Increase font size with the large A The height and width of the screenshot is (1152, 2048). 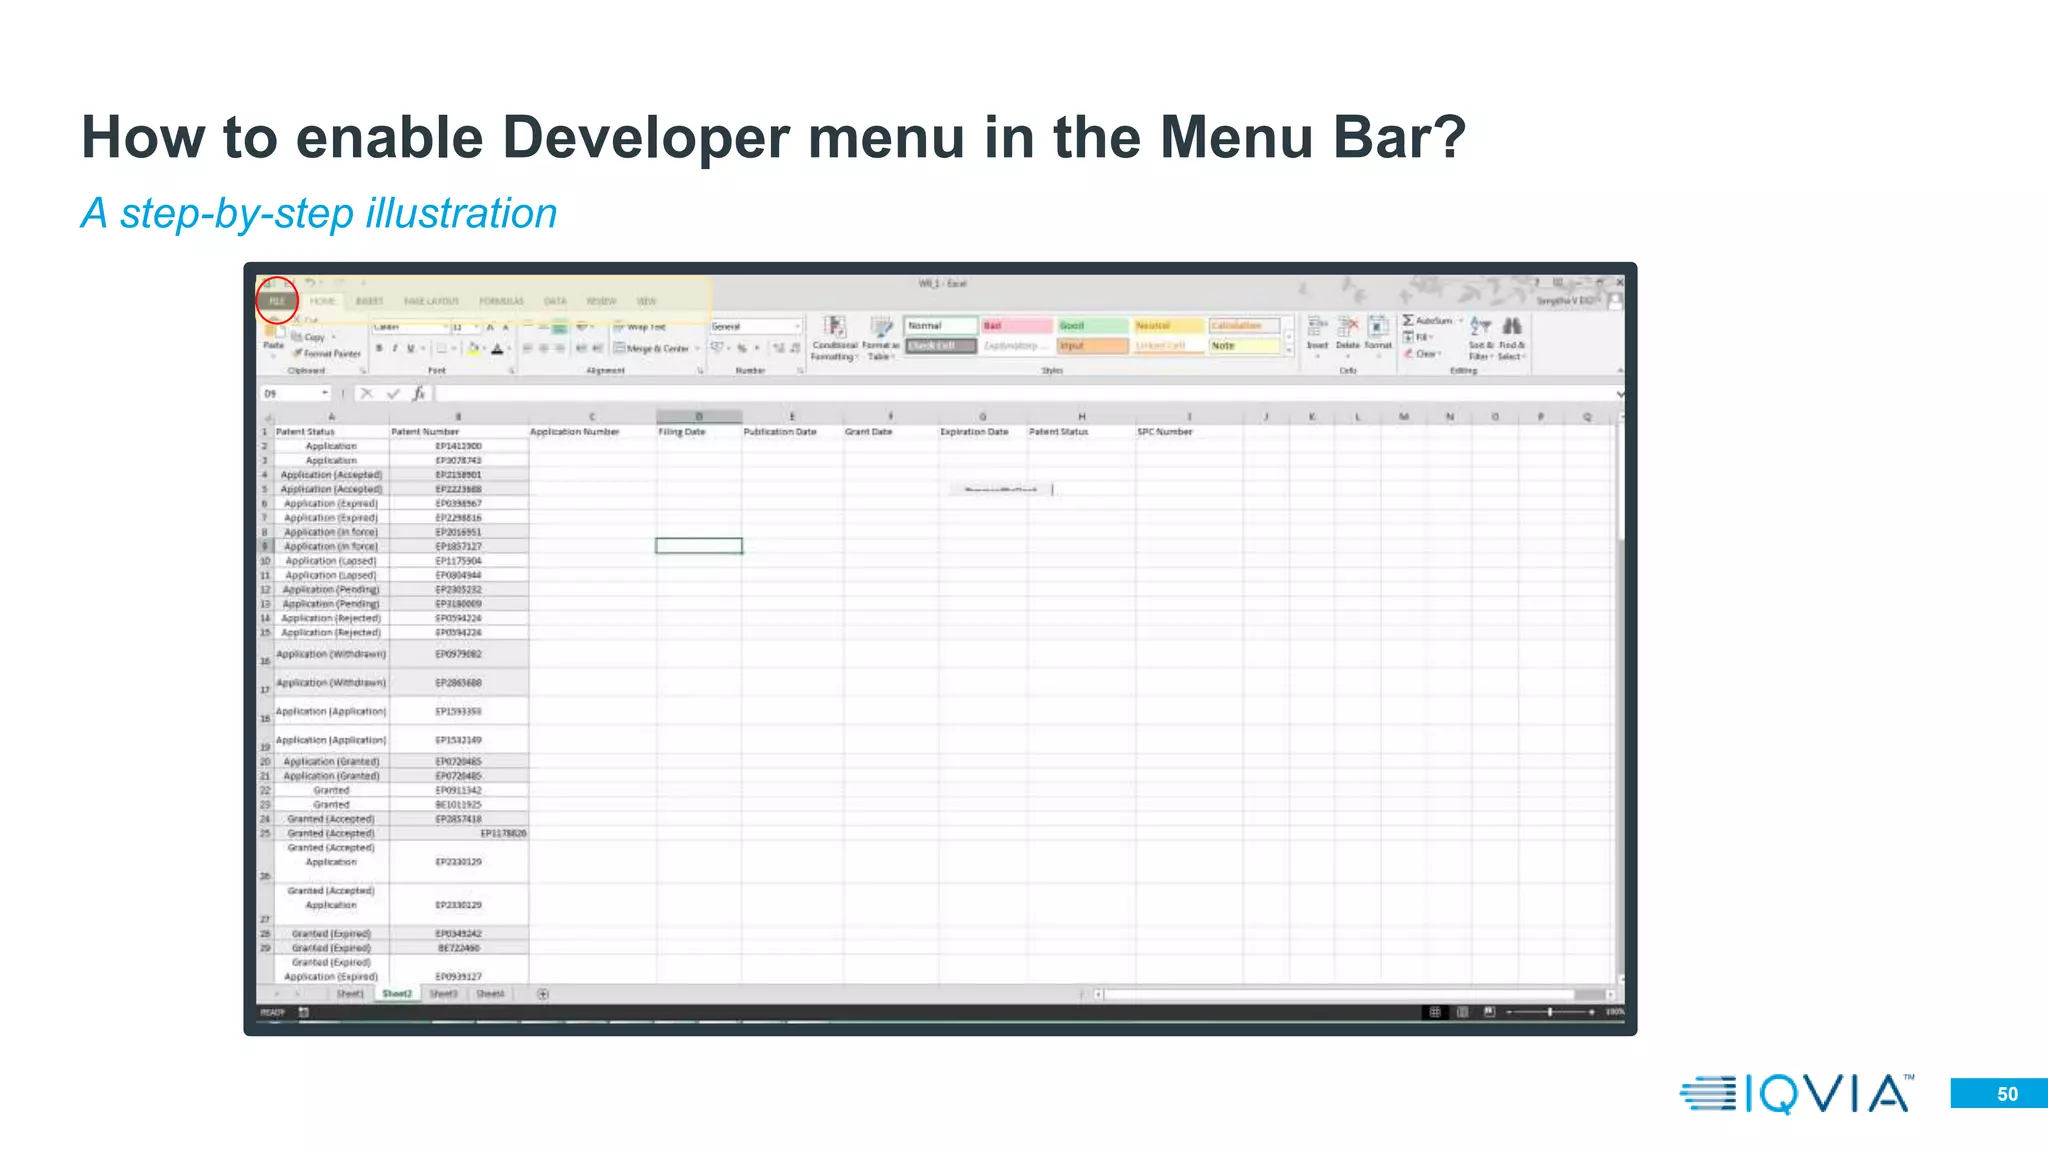coord(490,327)
